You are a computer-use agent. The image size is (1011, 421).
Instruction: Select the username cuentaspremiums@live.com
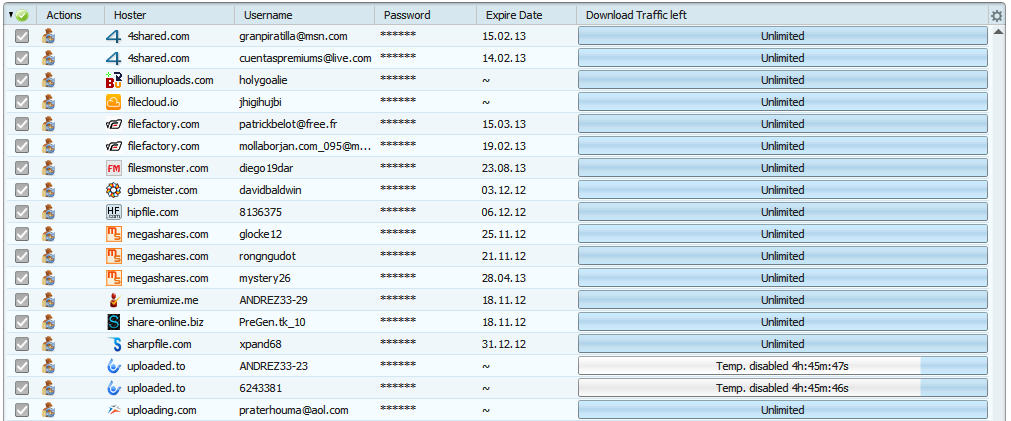coord(305,59)
